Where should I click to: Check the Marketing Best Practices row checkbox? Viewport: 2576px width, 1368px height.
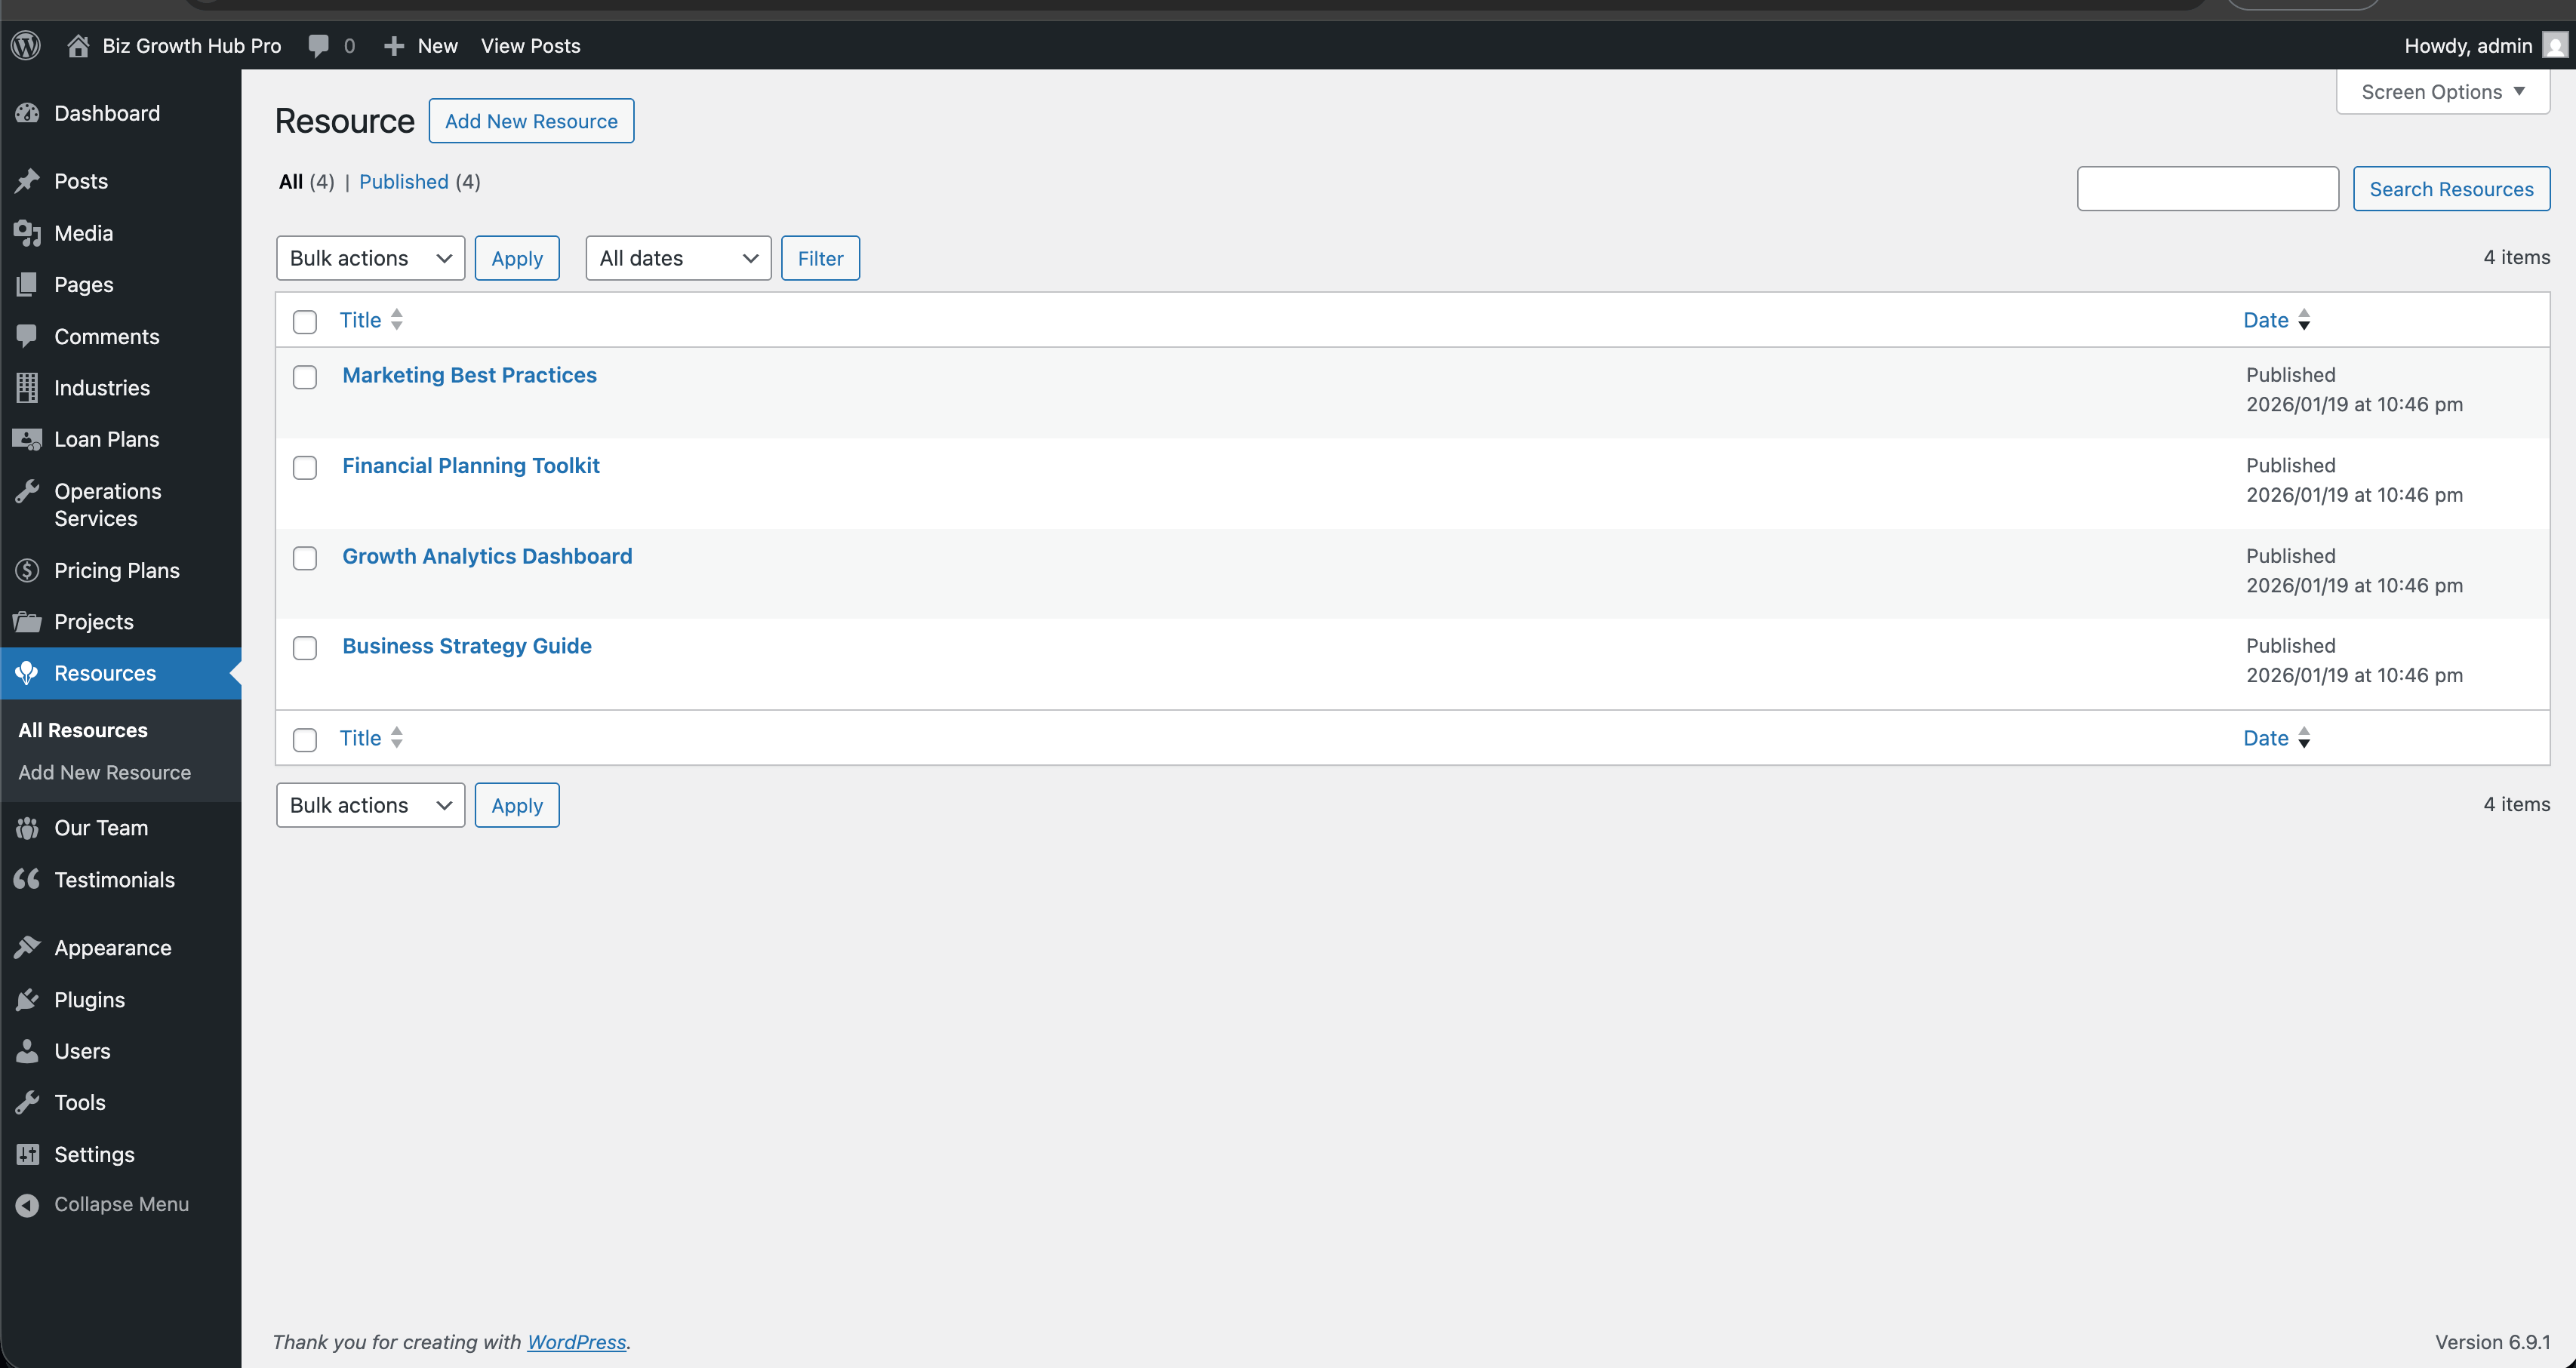305,377
